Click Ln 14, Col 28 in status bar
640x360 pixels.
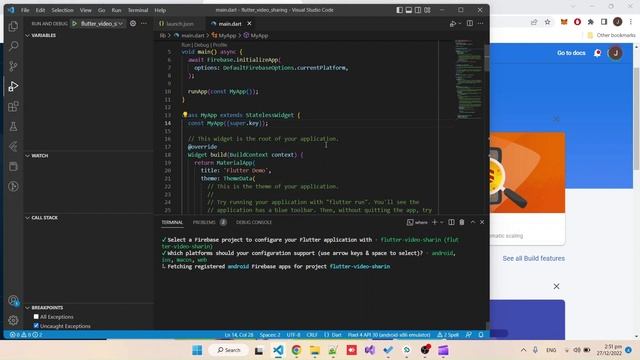[x=239, y=335]
